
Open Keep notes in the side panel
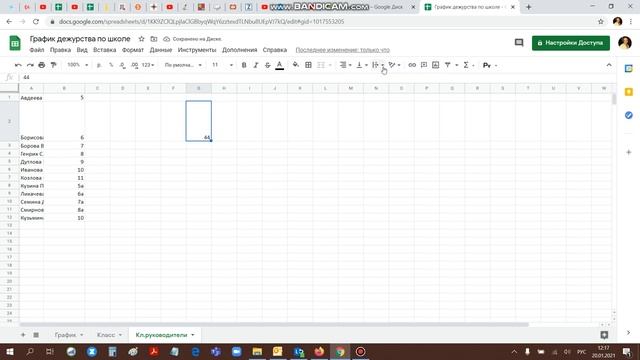coord(629,92)
